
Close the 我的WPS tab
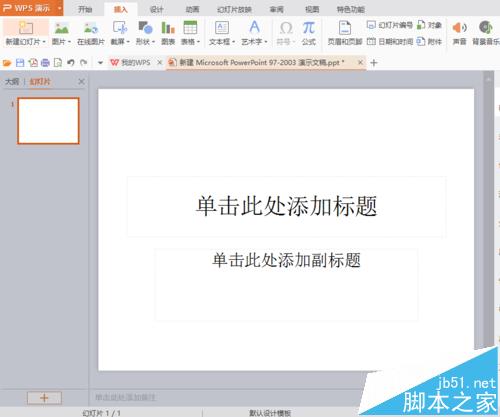[159, 62]
